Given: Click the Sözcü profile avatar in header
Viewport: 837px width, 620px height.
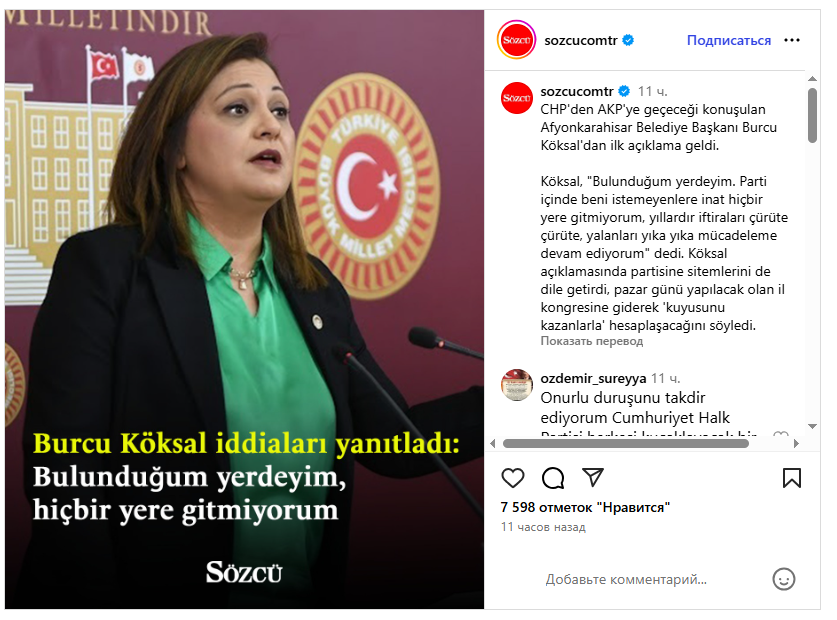Looking at the screenshot, I should [x=516, y=40].
